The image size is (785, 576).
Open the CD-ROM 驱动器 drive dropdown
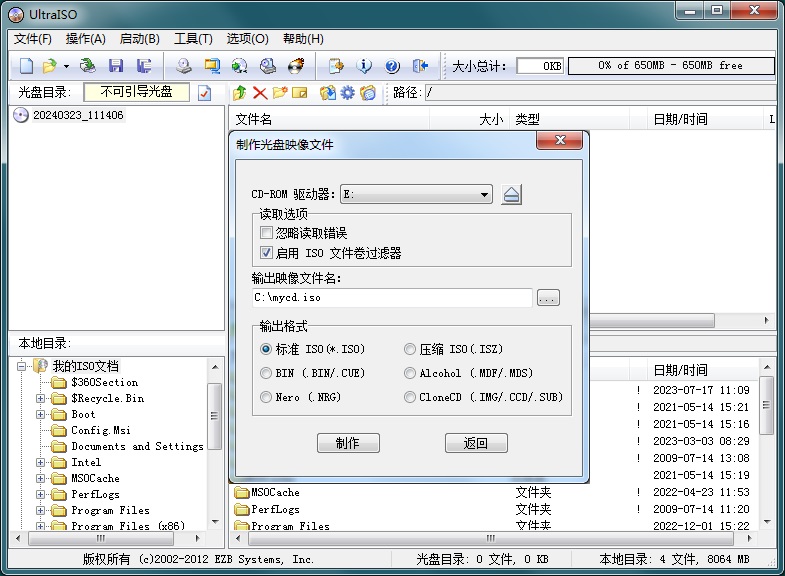(416, 194)
